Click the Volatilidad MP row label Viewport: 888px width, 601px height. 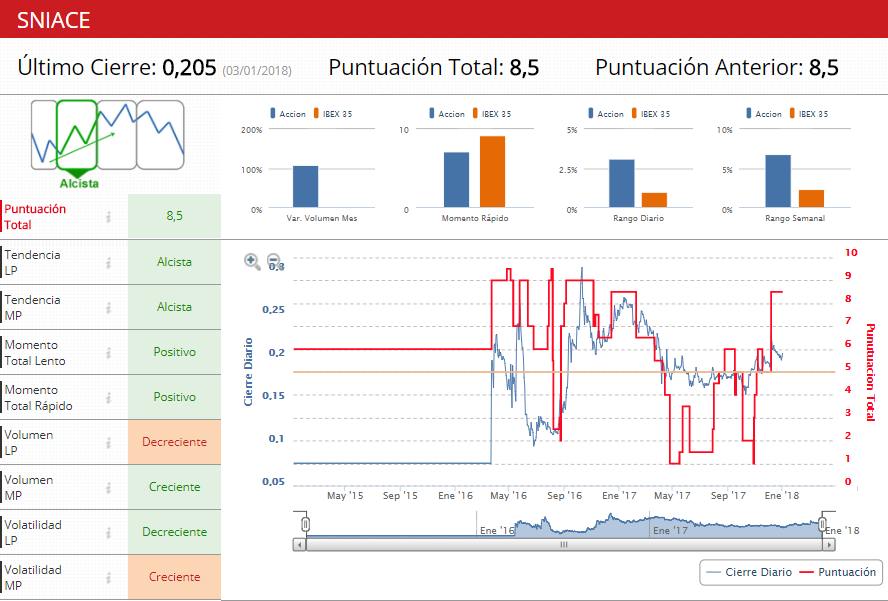pyautogui.click(x=33, y=578)
